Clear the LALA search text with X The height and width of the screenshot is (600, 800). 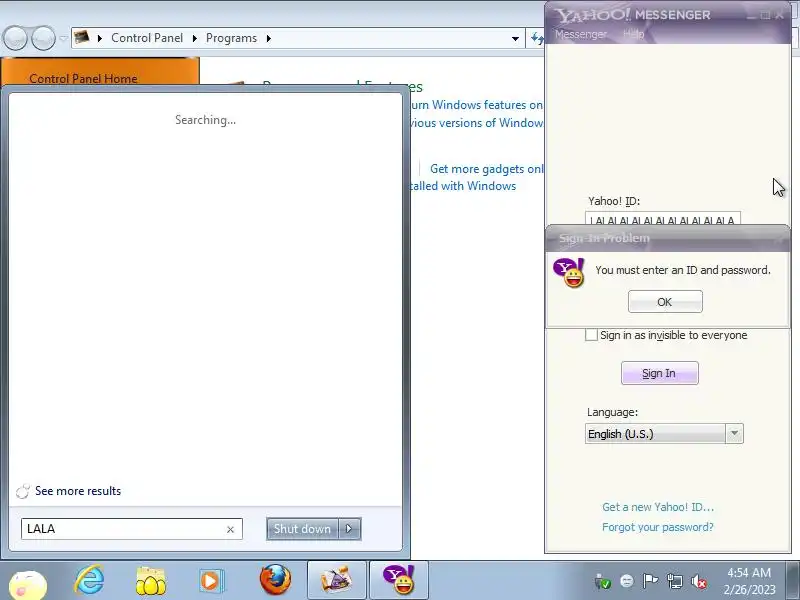(x=230, y=530)
